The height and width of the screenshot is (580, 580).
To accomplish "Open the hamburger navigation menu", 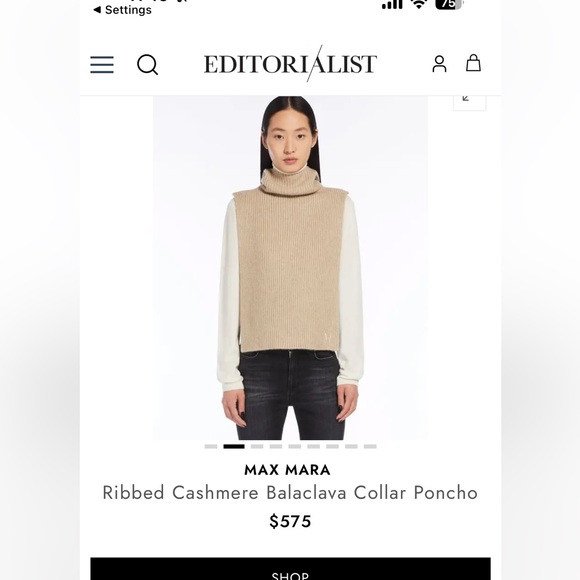I will tap(102, 65).
